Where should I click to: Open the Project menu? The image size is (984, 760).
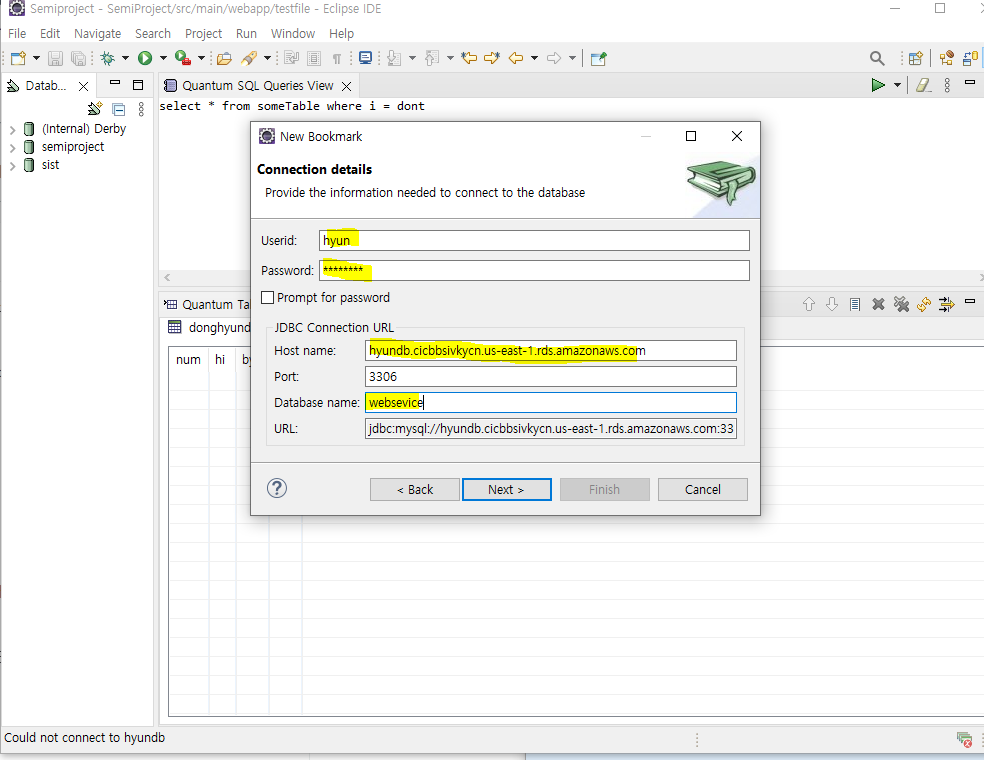click(203, 33)
